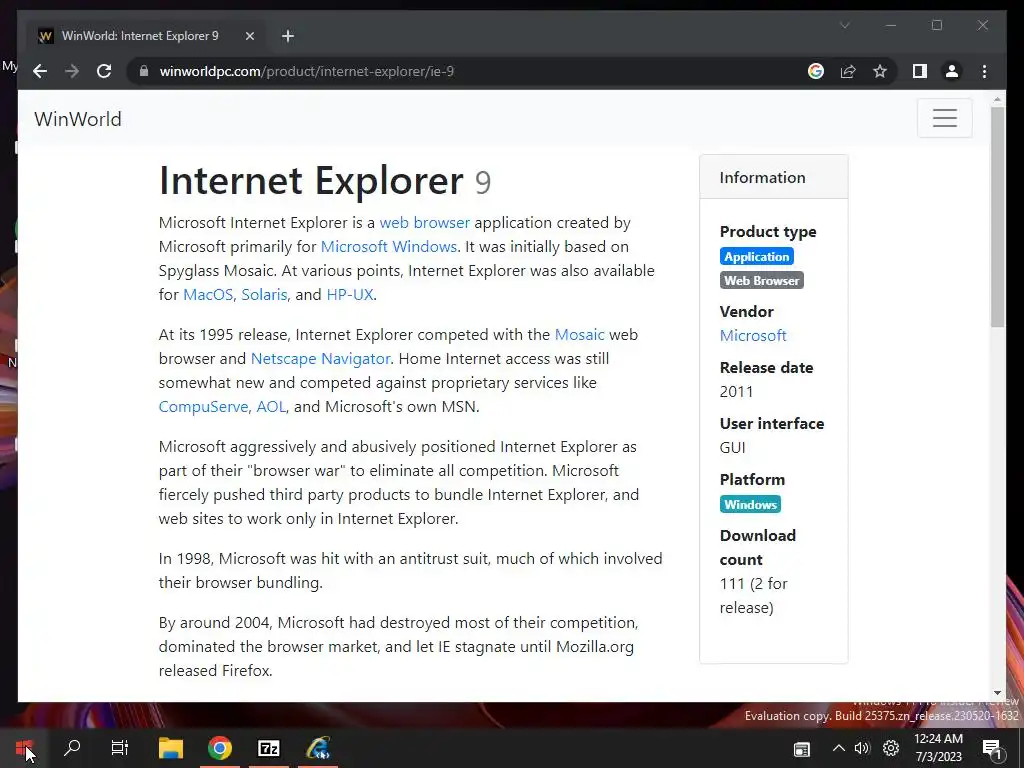Image resolution: width=1024 pixels, height=768 pixels.
Task: Open the Chrome profile menu
Action: point(952,71)
